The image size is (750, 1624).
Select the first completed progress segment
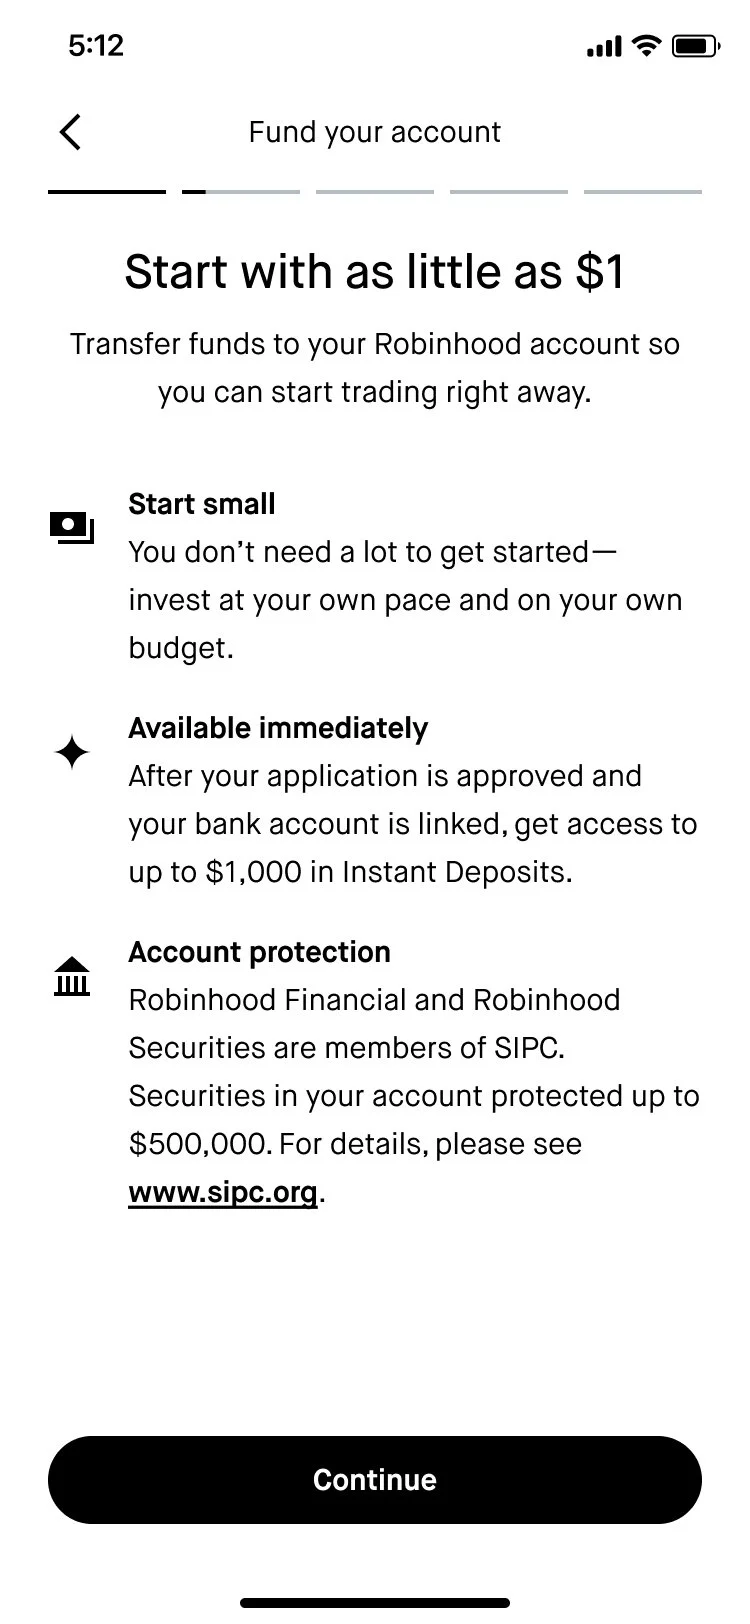107,191
